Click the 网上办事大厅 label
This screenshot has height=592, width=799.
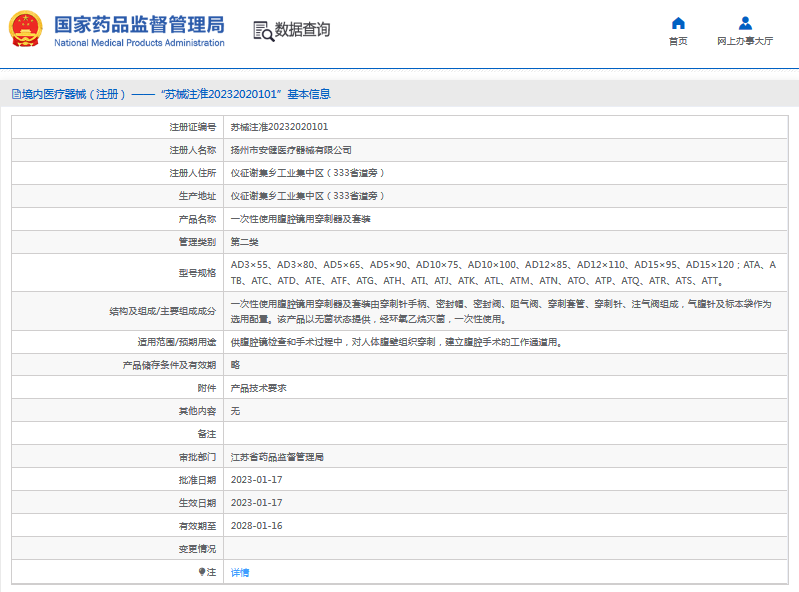745,41
